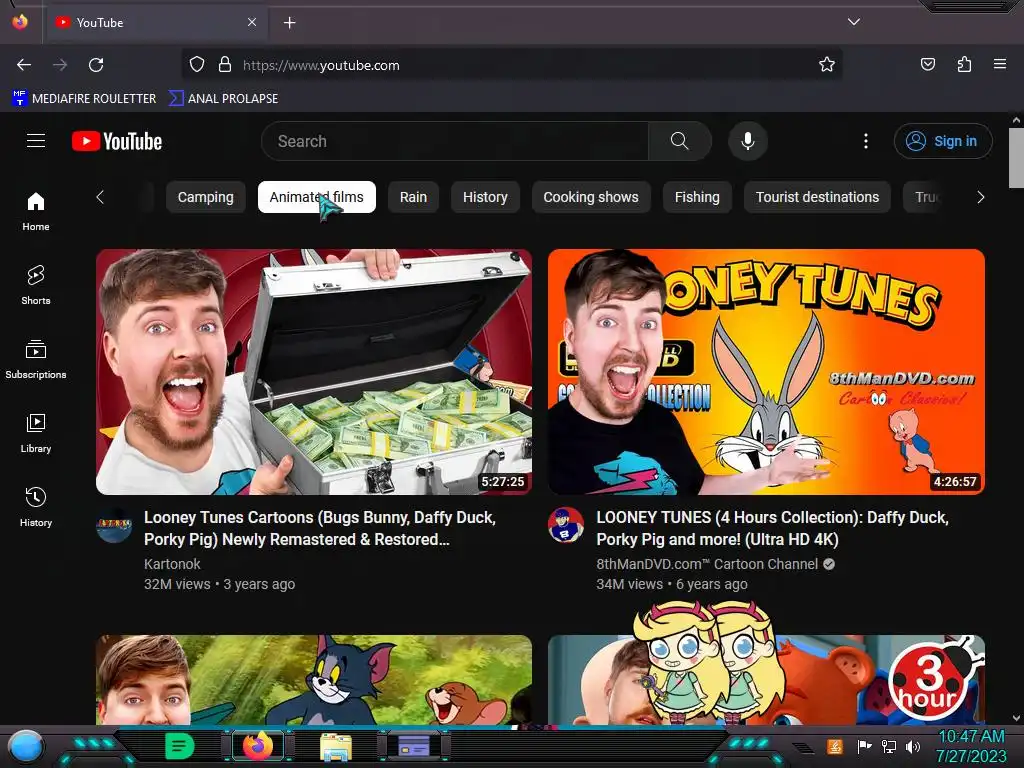Click the volume speaker tray icon
The height and width of the screenshot is (768, 1024).
(x=913, y=746)
